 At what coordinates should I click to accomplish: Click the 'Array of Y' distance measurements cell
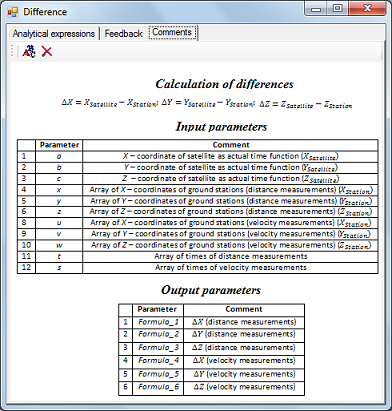click(x=231, y=201)
